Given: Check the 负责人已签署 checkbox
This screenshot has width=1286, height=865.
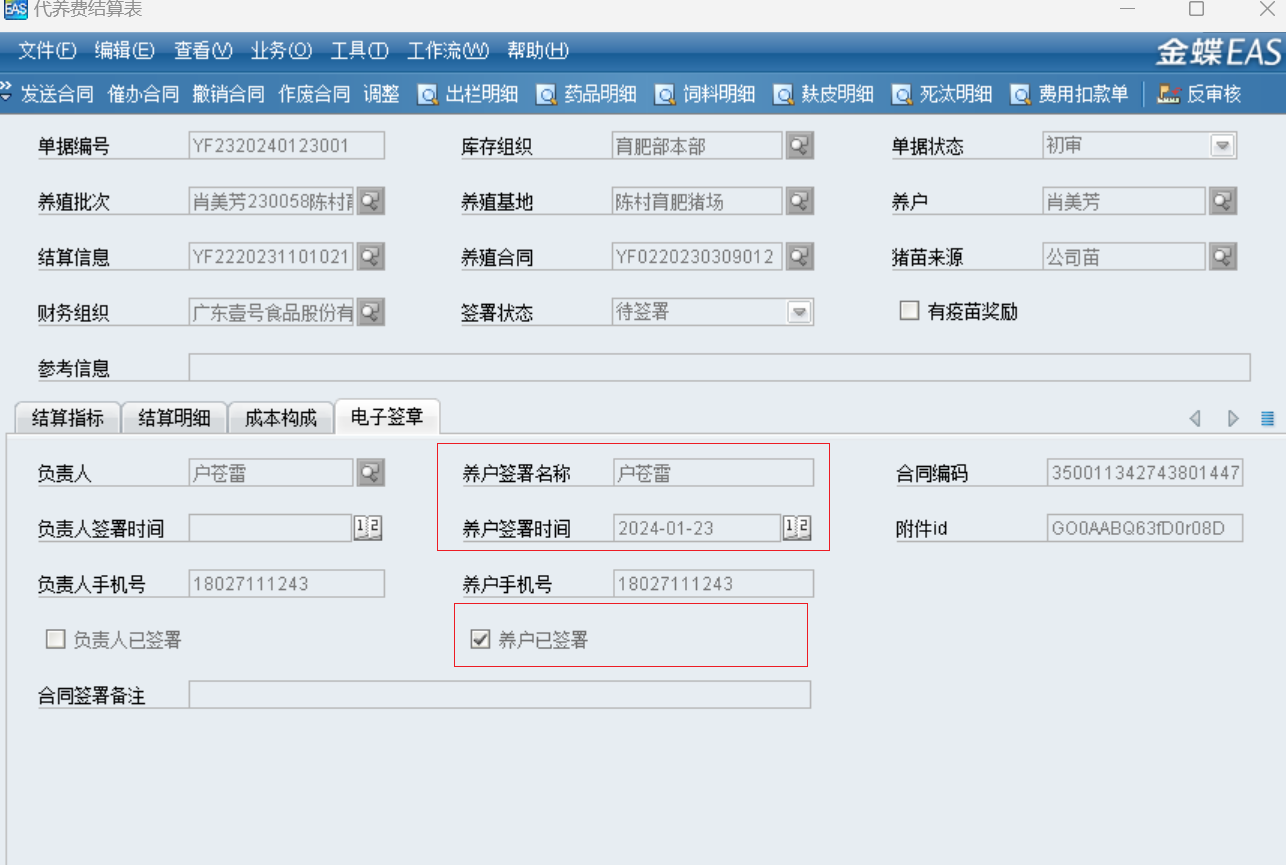Looking at the screenshot, I should [x=56, y=640].
